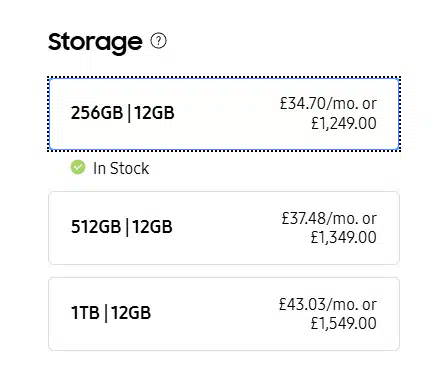Pick the 1TB | 12GB storage option
The width and height of the screenshot is (446, 372).
tap(224, 314)
